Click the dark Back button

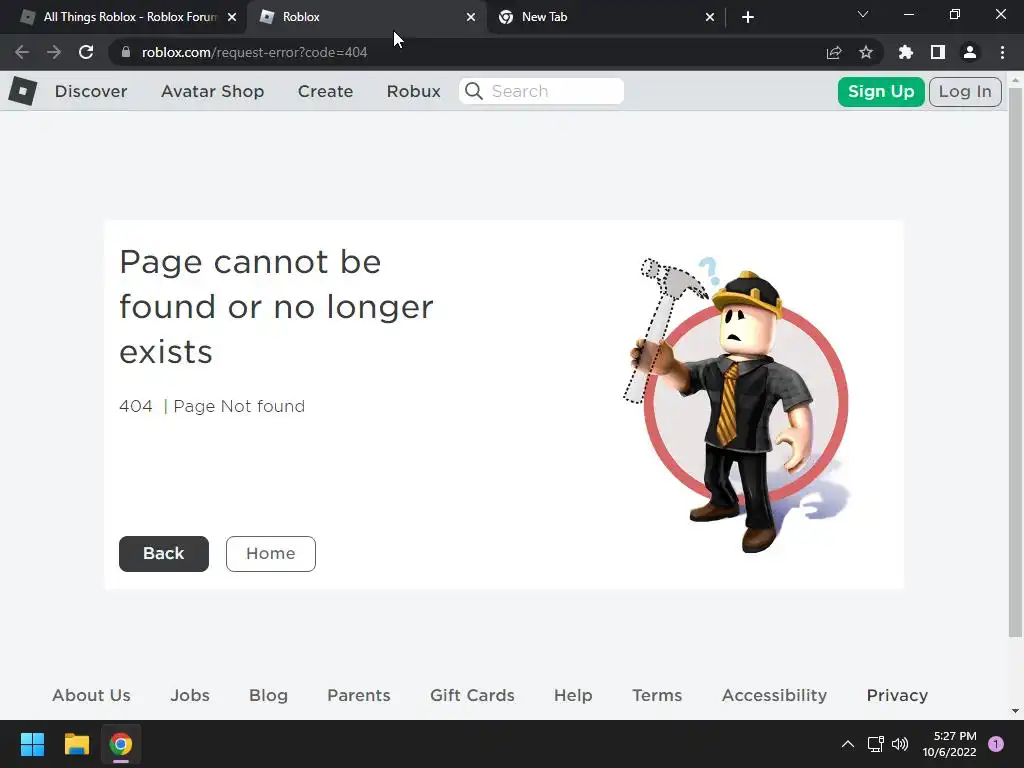click(164, 554)
